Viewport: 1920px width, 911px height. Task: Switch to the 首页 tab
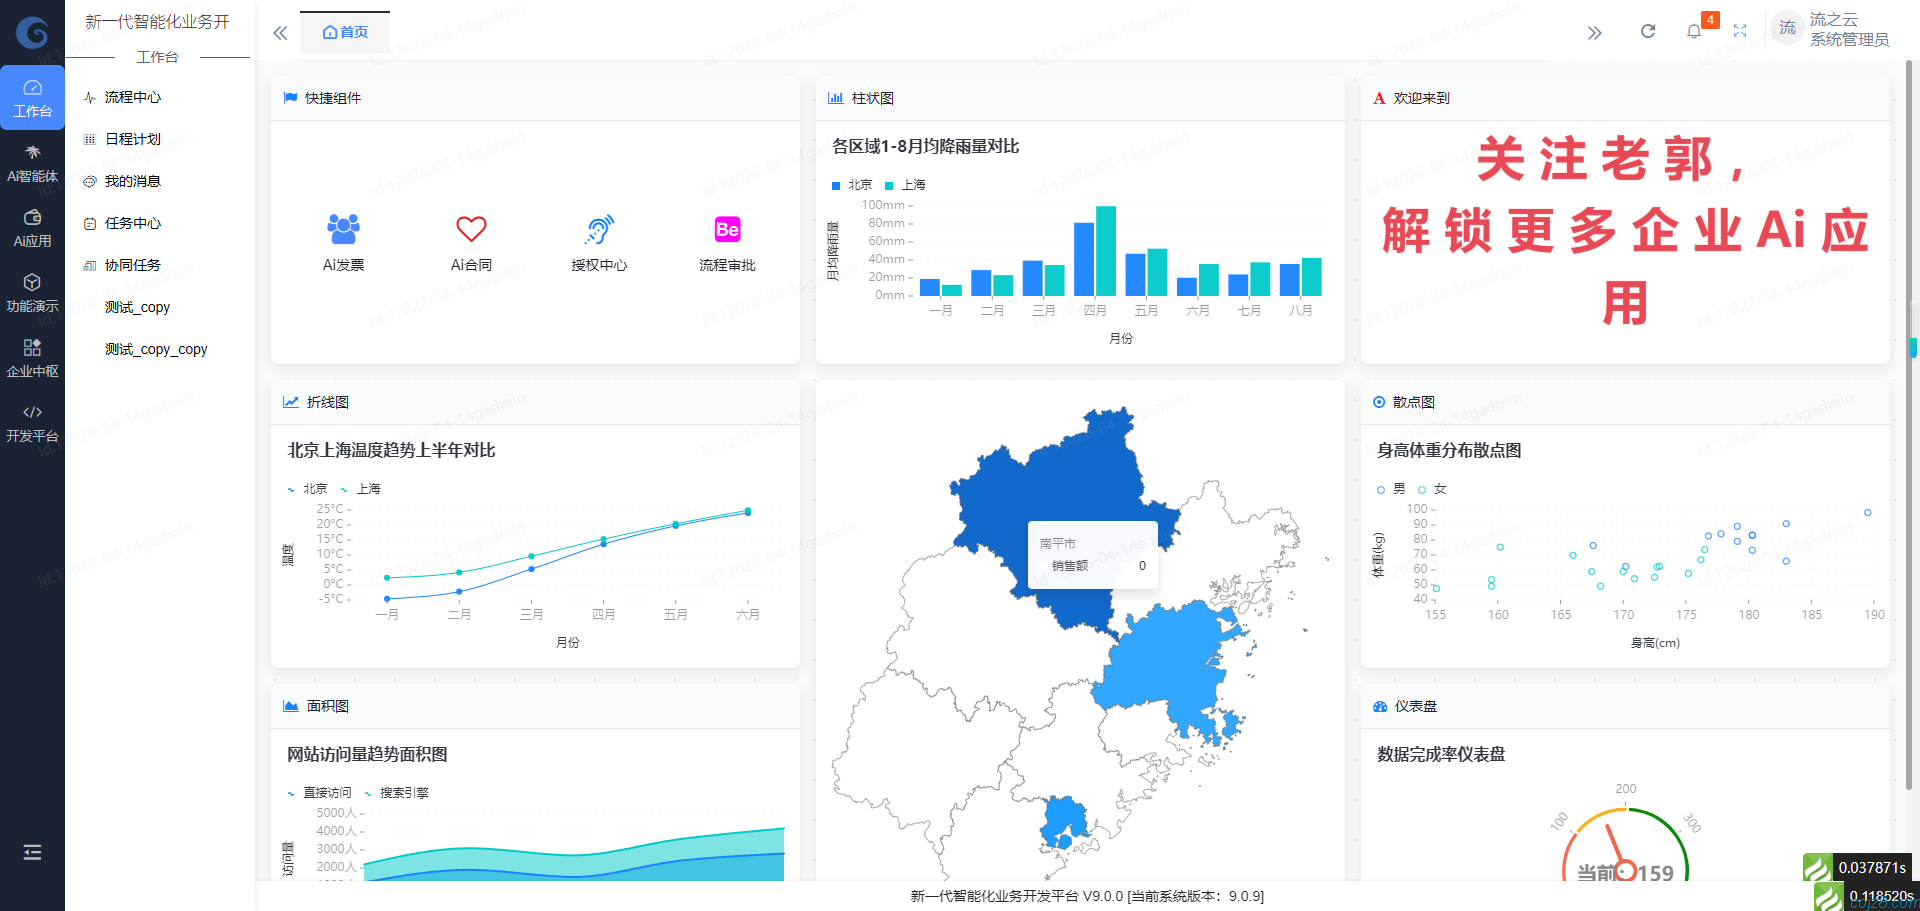[345, 32]
